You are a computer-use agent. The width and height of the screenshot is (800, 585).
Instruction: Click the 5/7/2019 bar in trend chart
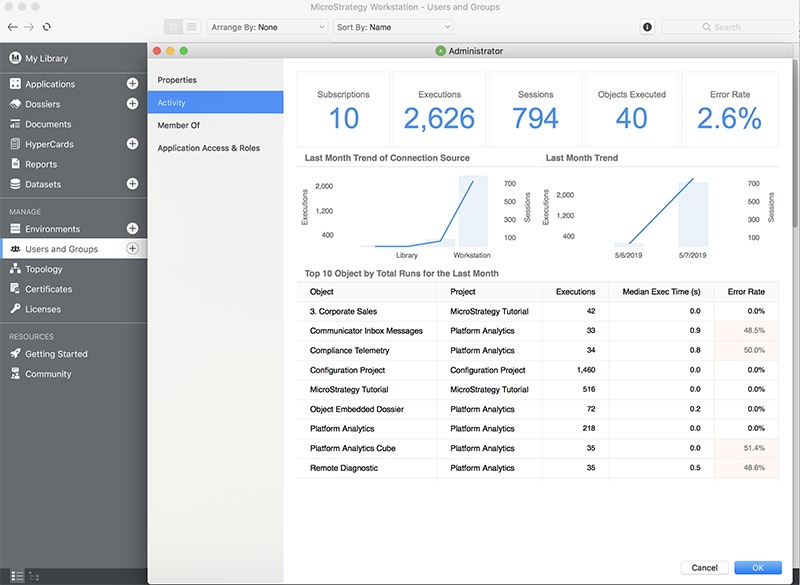click(x=693, y=214)
